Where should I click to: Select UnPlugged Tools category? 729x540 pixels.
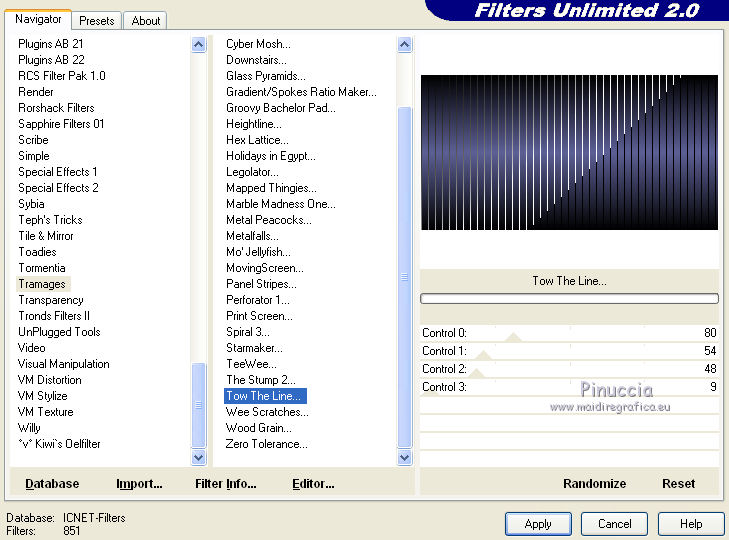[59, 332]
